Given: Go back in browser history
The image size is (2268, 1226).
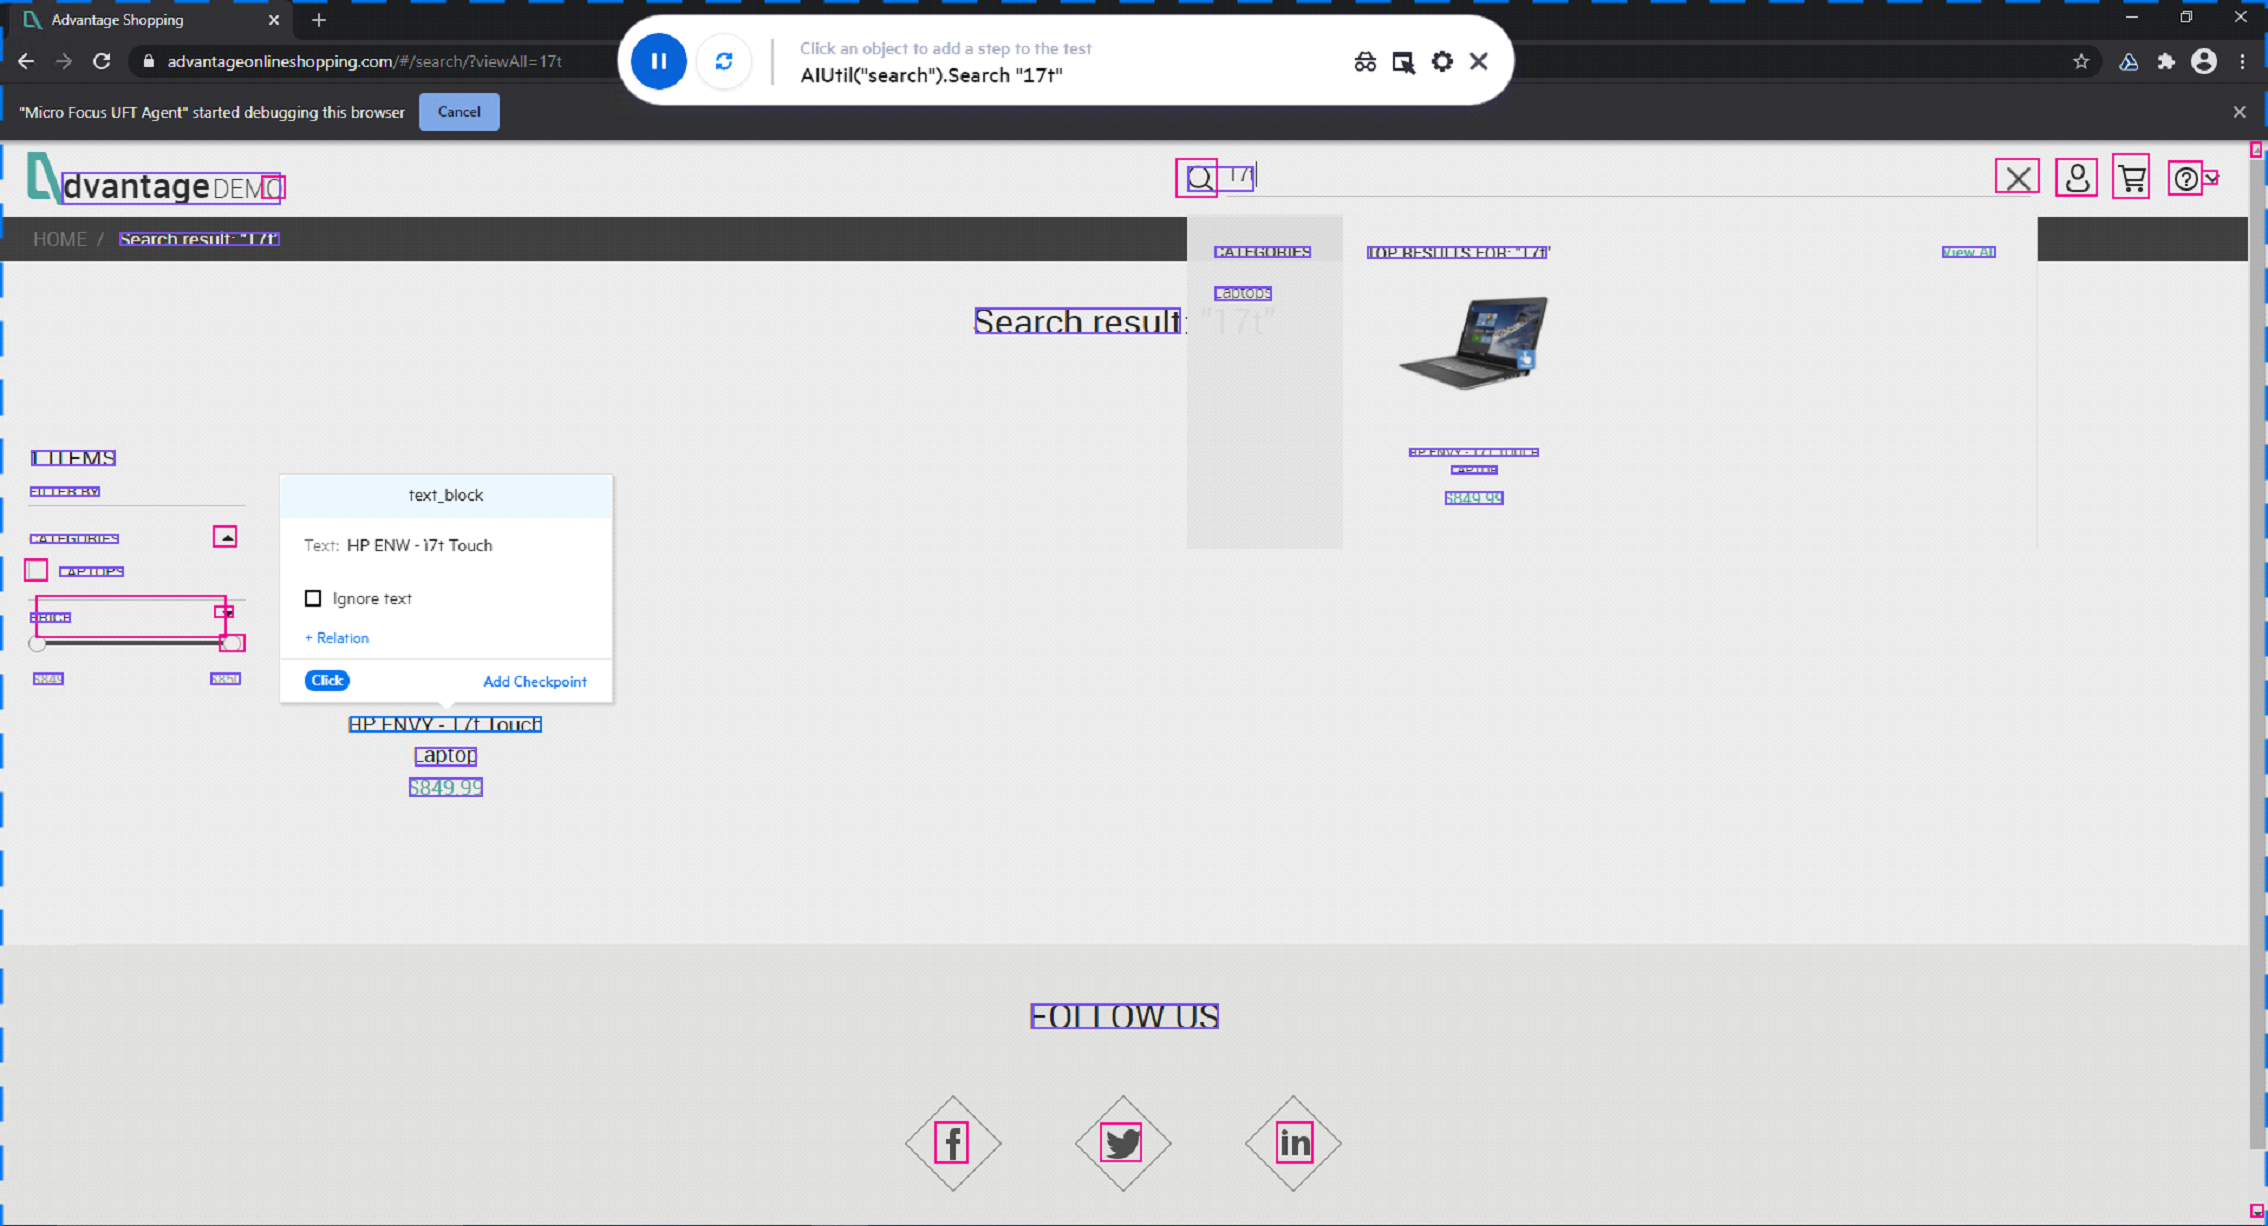Looking at the screenshot, I should [26, 61].
